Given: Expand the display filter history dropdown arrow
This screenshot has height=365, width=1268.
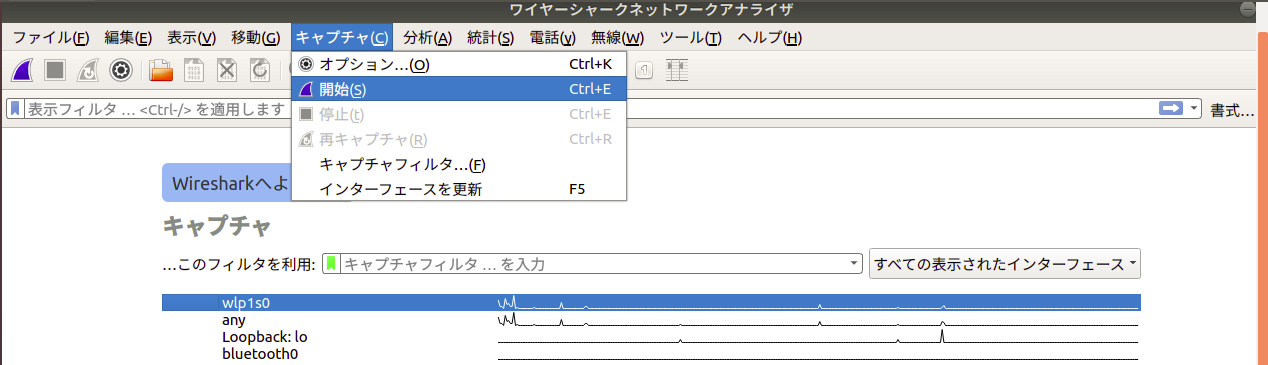Looking at the screenshot, I should pos(1193,109).
